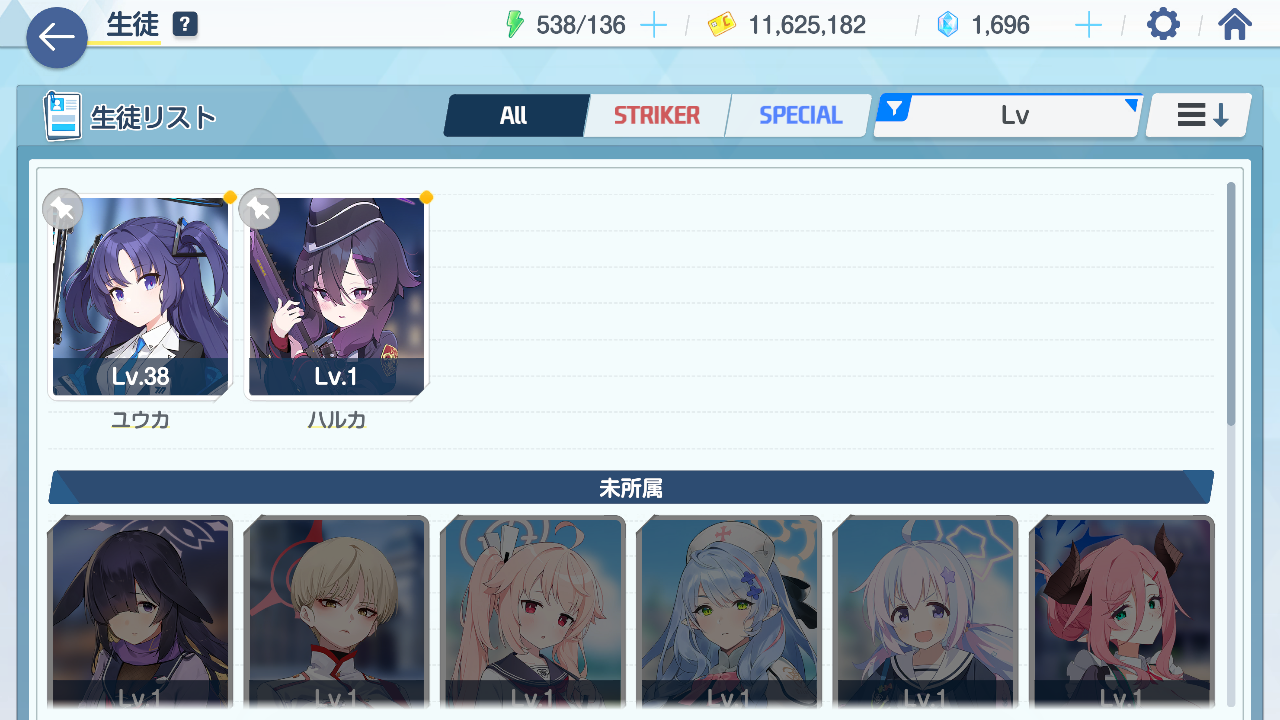Open settings via the gear icon

[1163, 24]
